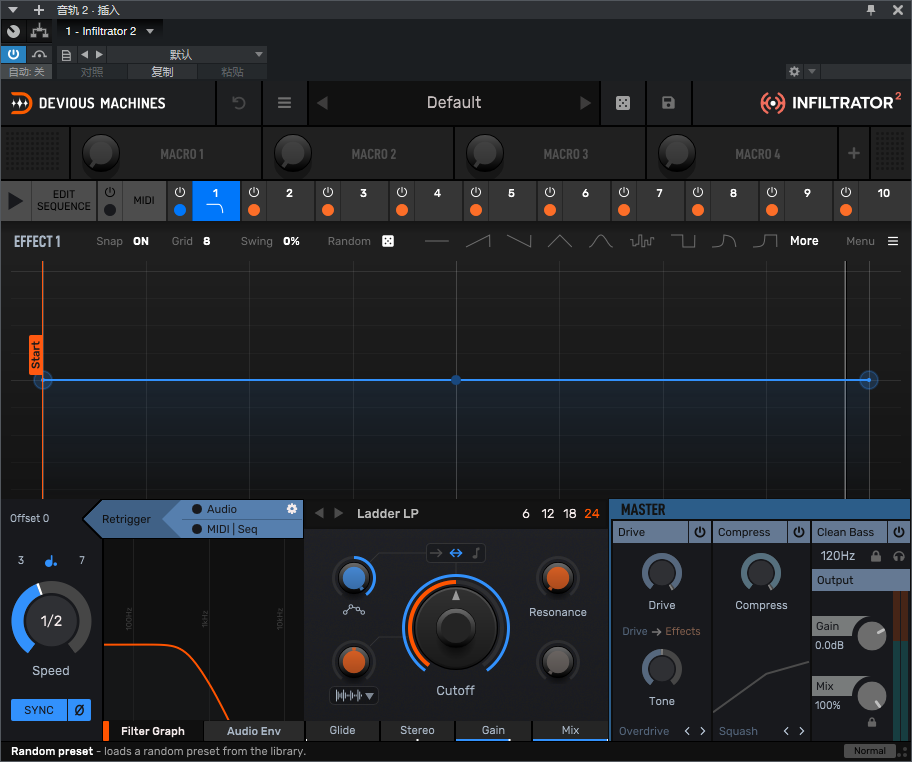The image size is (912, 762).
Task: Select previous Squash compressor type
Action: [786, 731]
